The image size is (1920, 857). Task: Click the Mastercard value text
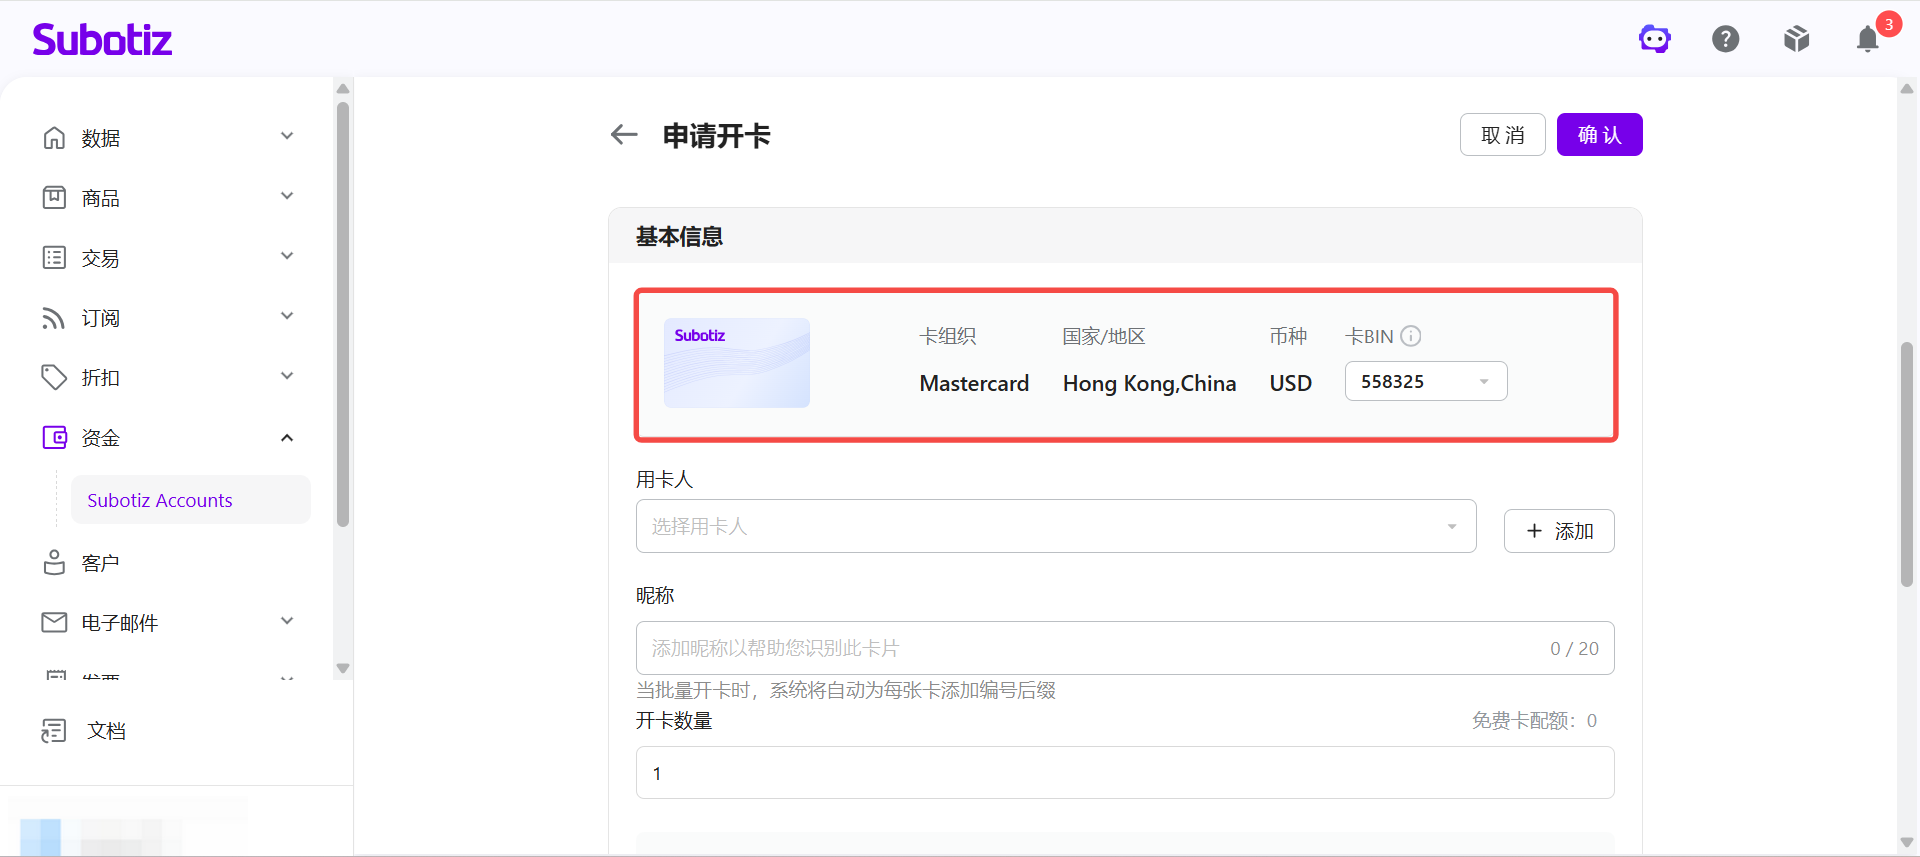click(x=974, y=383)
